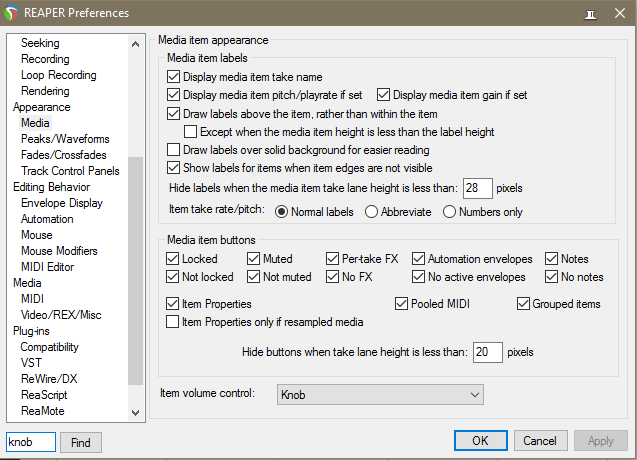This screenshot has height=460, width=637.
Task: Click the Find button
Action: (81, 443)
